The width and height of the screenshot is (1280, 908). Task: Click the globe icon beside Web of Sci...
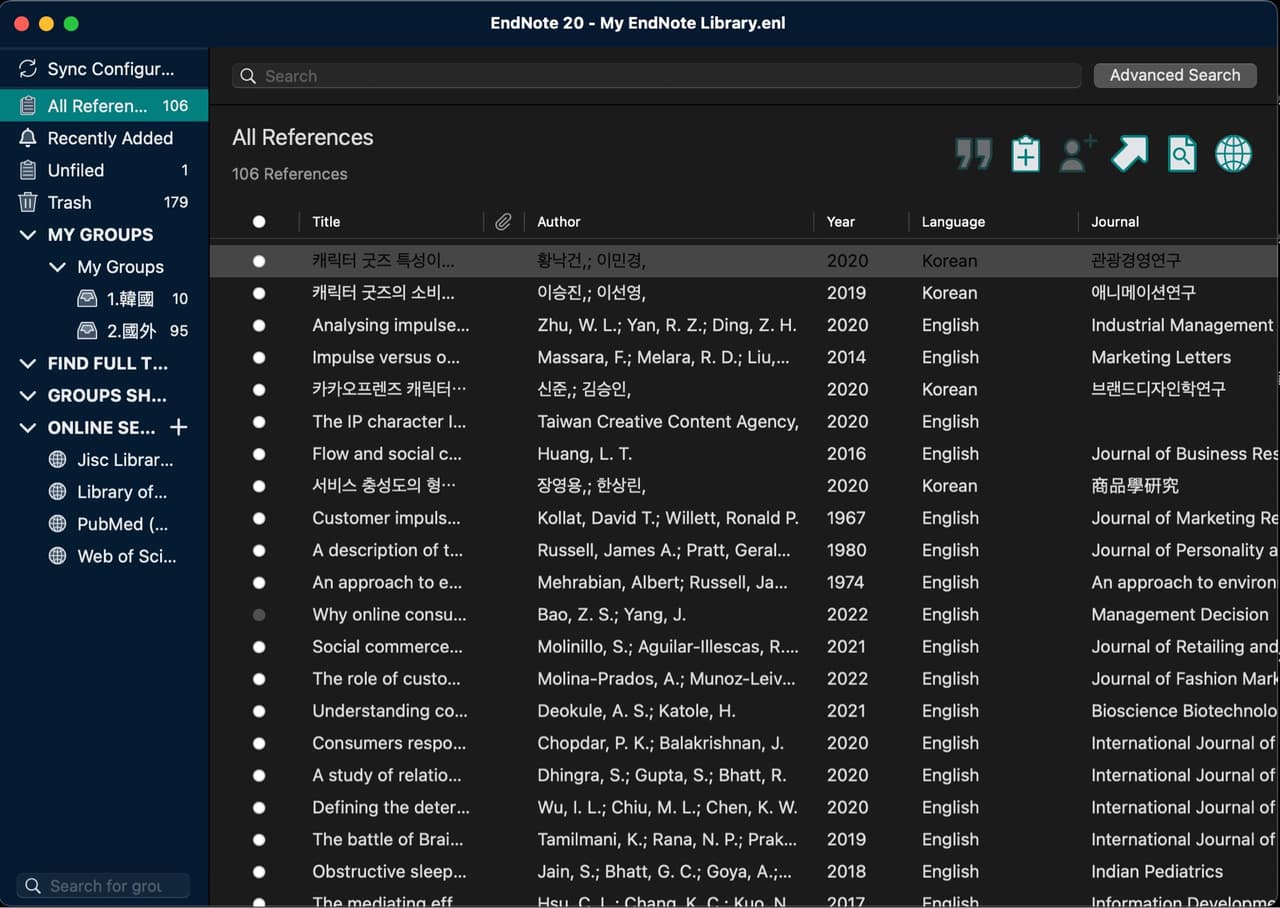tap(58, 556)
